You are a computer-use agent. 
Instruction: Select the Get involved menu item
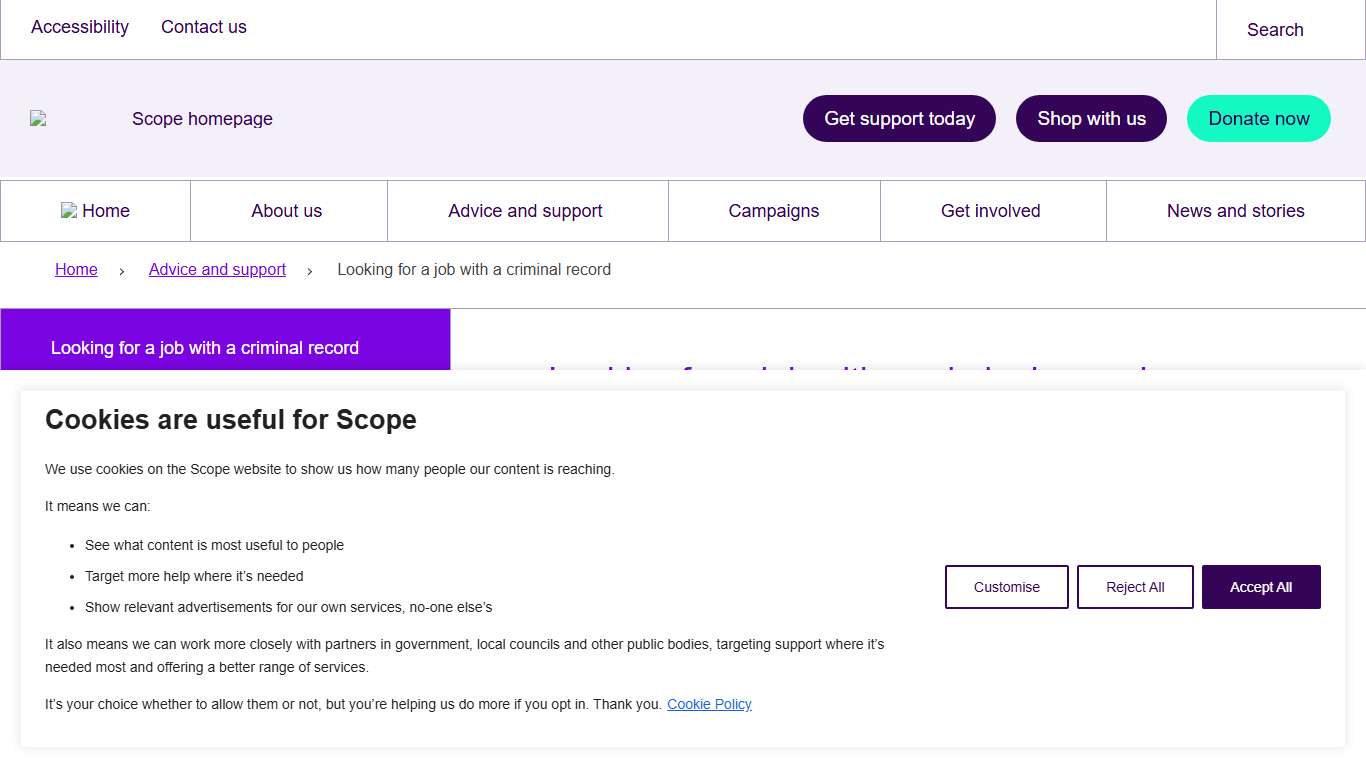990,211
